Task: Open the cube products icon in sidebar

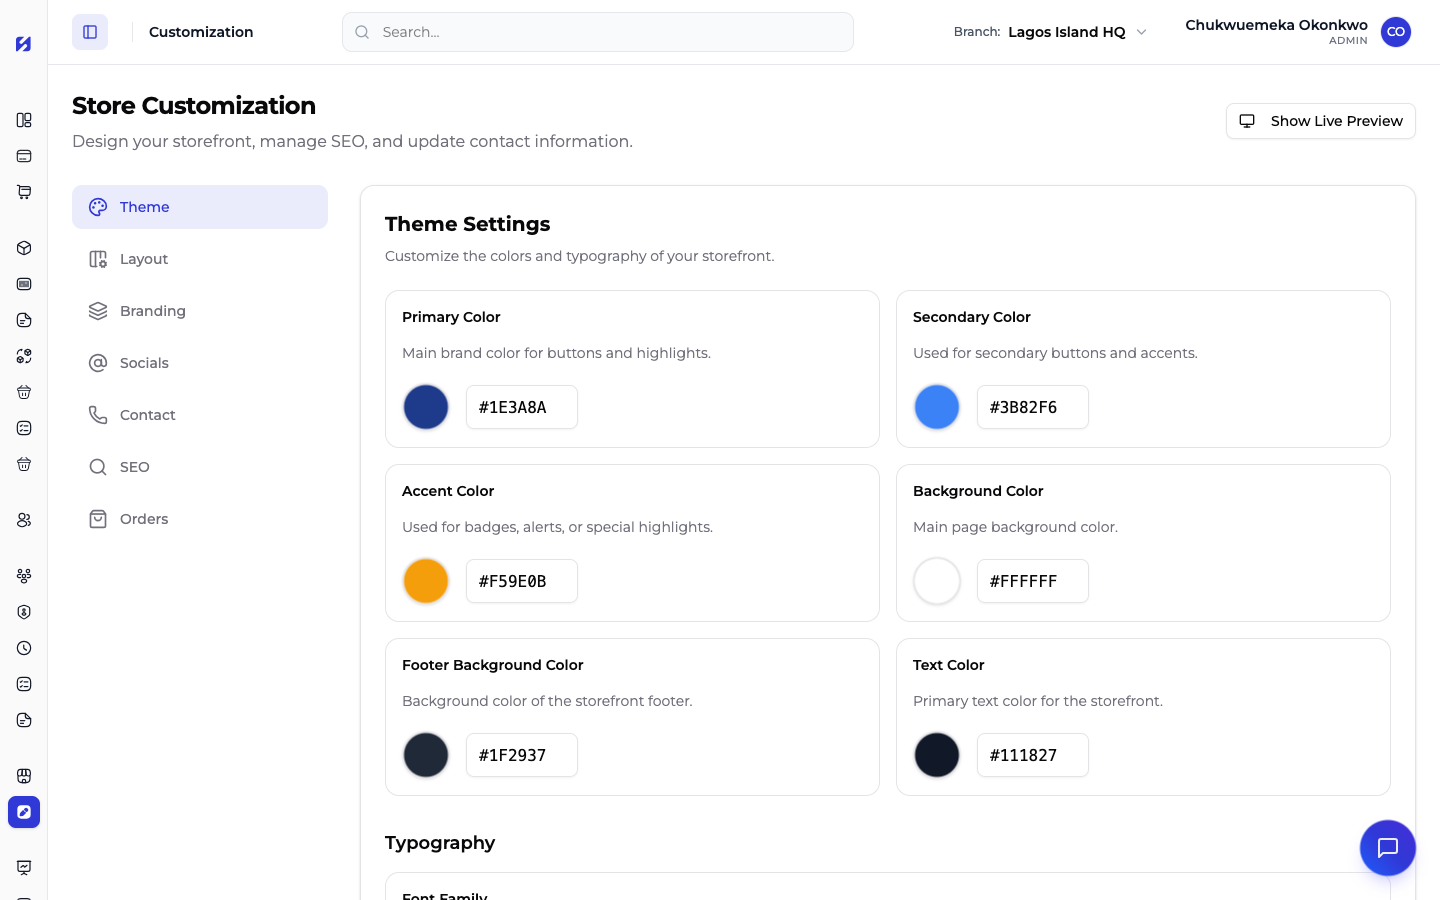Action: click(x=24, y=248)
